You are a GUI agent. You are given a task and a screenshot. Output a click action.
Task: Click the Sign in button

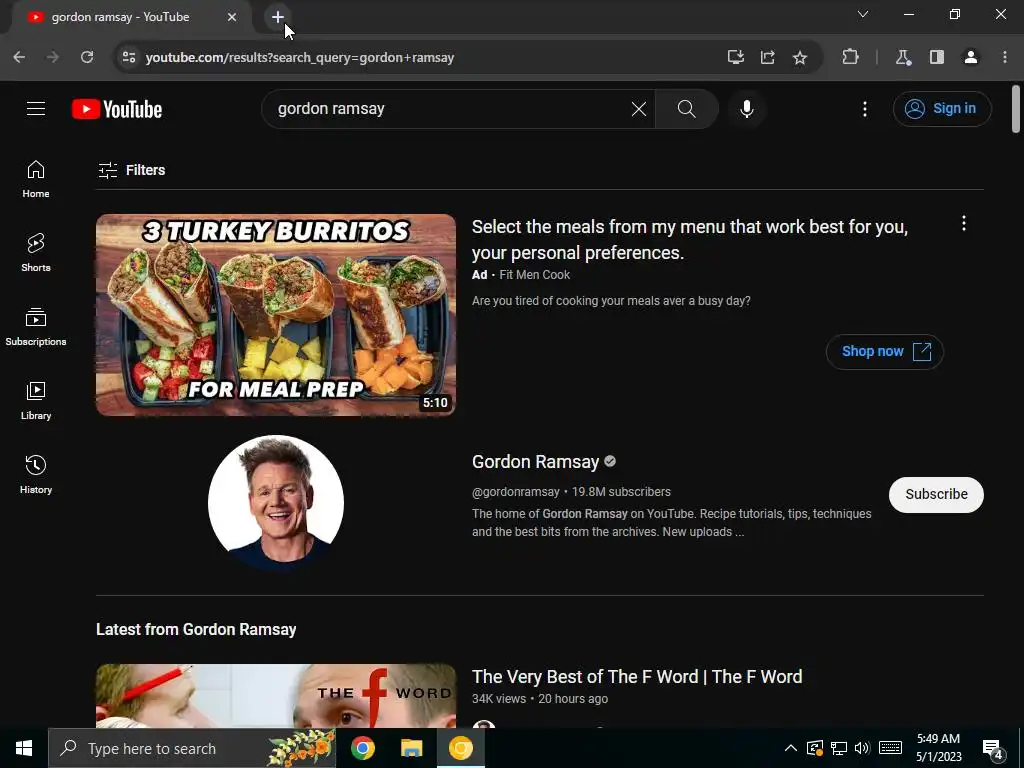pos(942,109)
